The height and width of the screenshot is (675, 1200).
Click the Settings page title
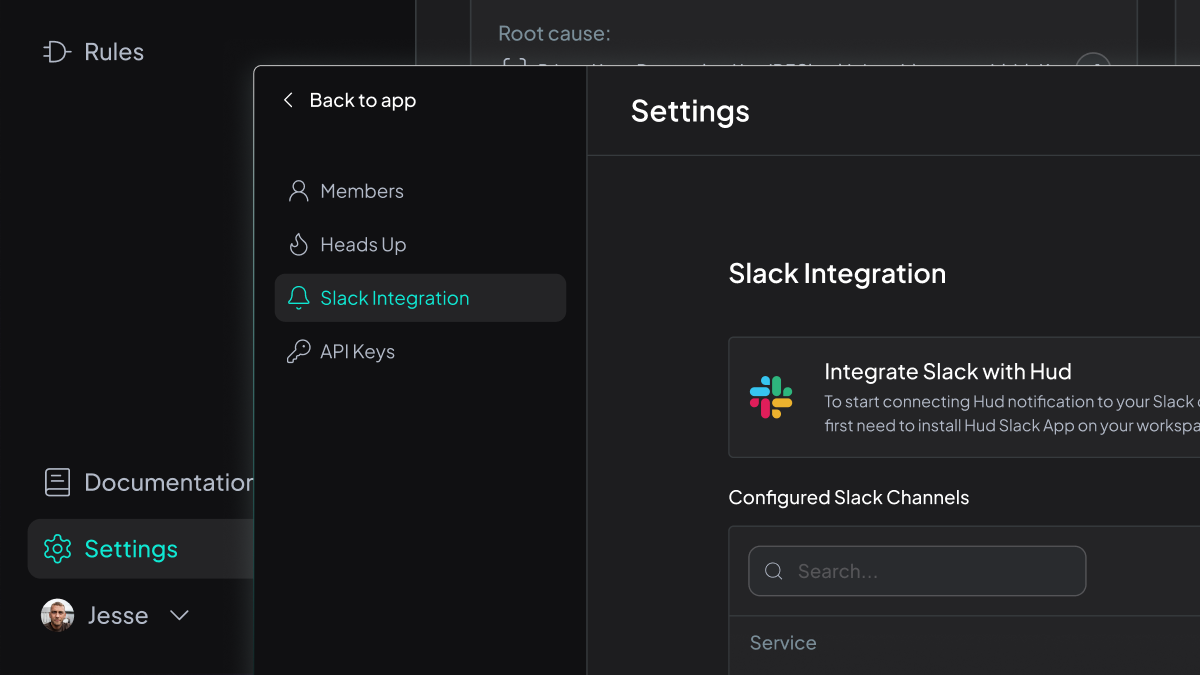point(690,111)
